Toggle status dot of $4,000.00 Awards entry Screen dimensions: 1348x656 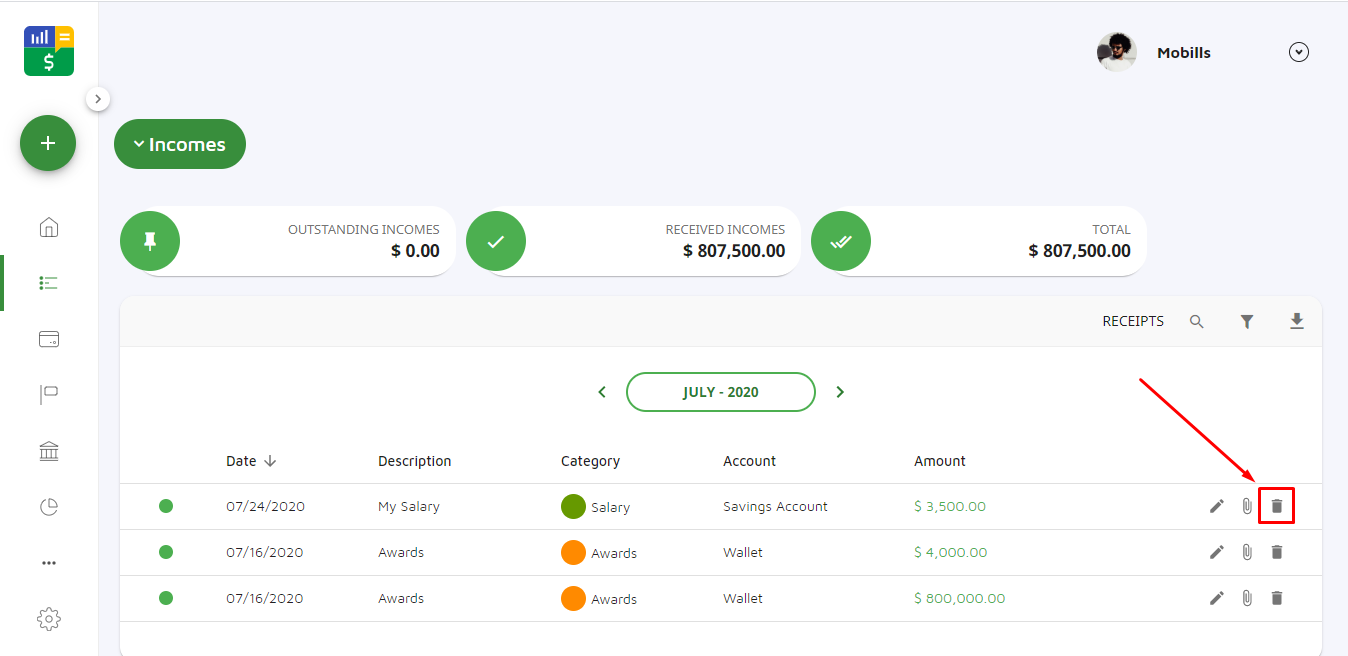[166, 552]
